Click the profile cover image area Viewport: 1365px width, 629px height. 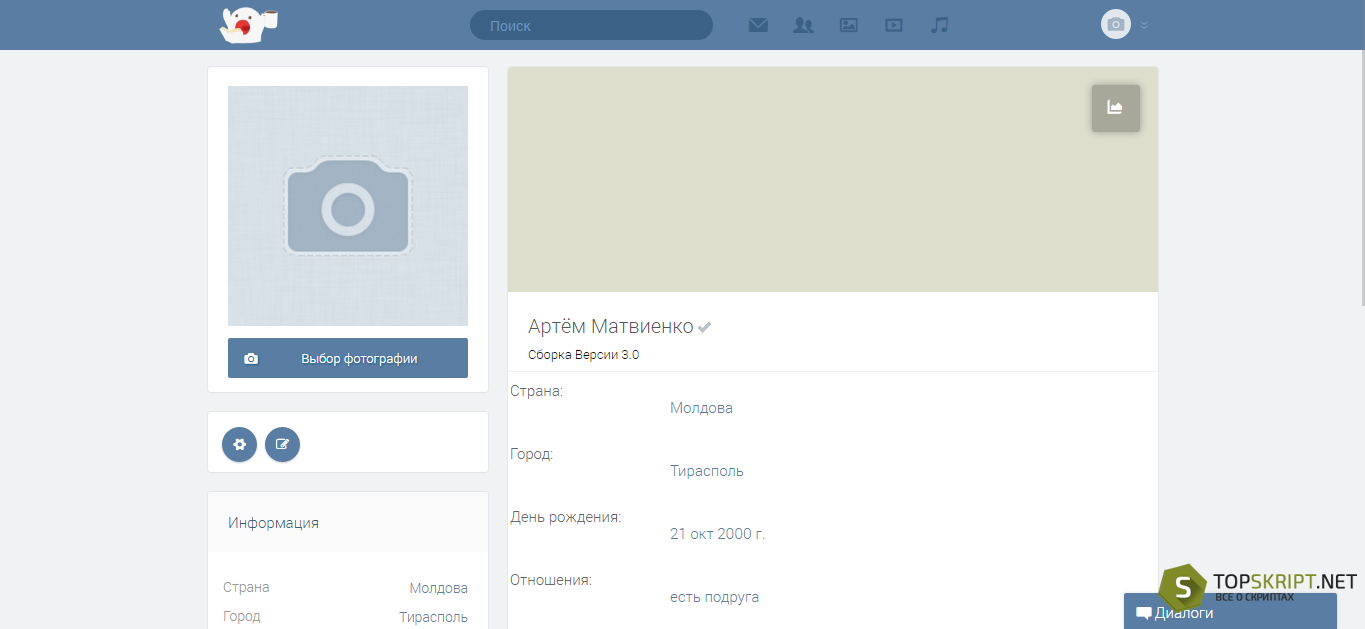(x=833, y=179)
